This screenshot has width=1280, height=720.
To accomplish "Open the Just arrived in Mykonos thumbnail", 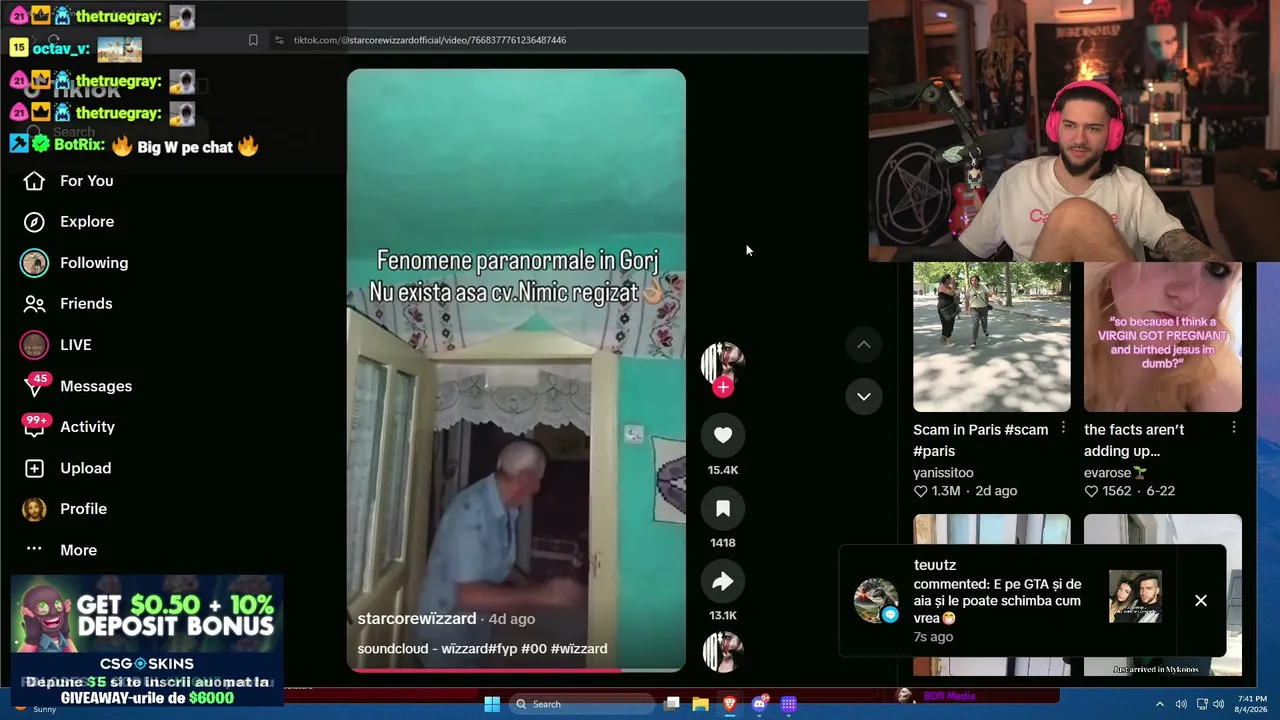I will 1163,595.
